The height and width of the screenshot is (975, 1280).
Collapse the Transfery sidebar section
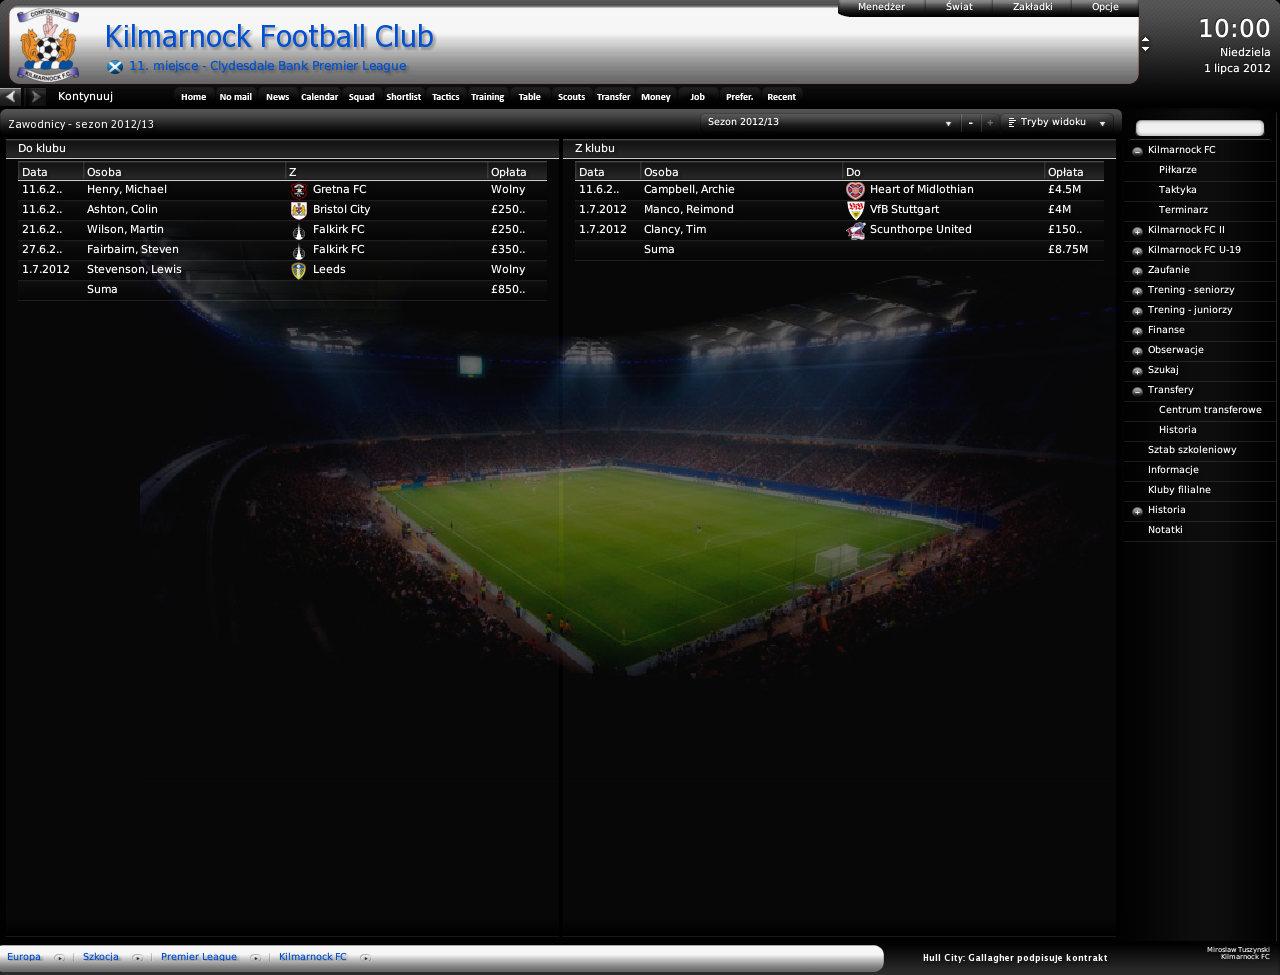pyautogui.click(x=1137, y=391)
